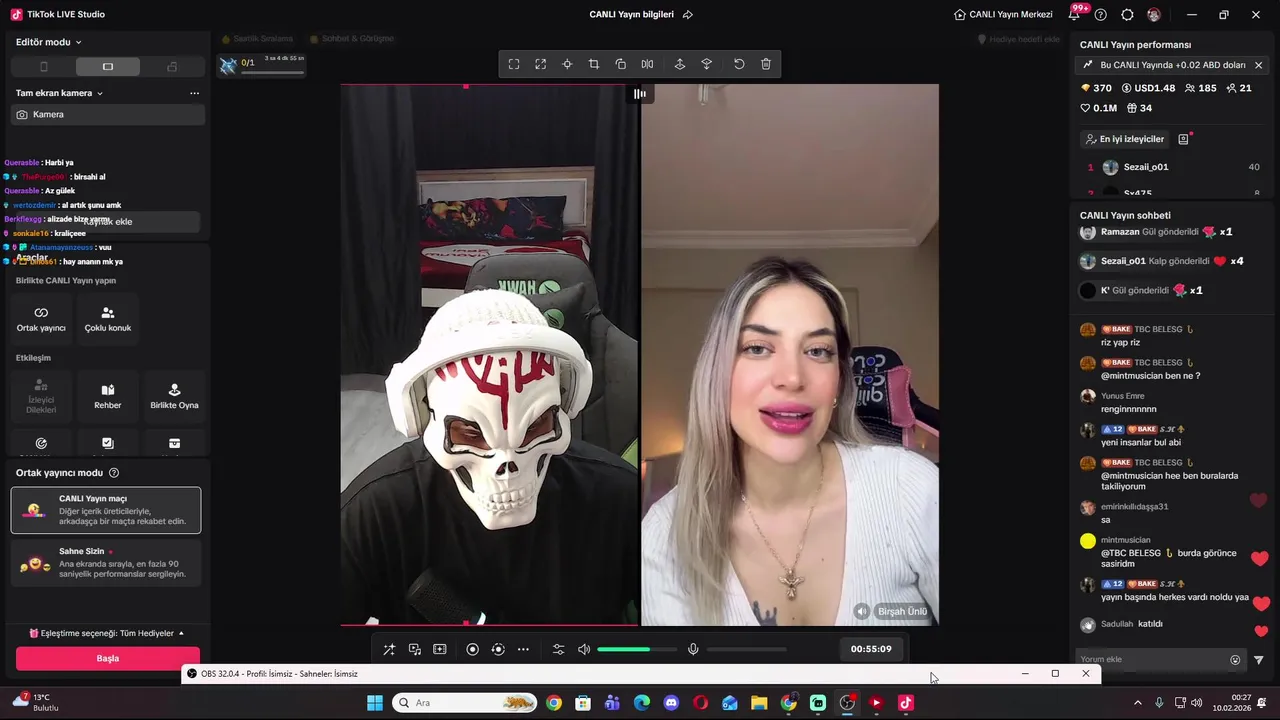Click the stretch-to-fill expand icon in the top toolbar

click(541, 64)
